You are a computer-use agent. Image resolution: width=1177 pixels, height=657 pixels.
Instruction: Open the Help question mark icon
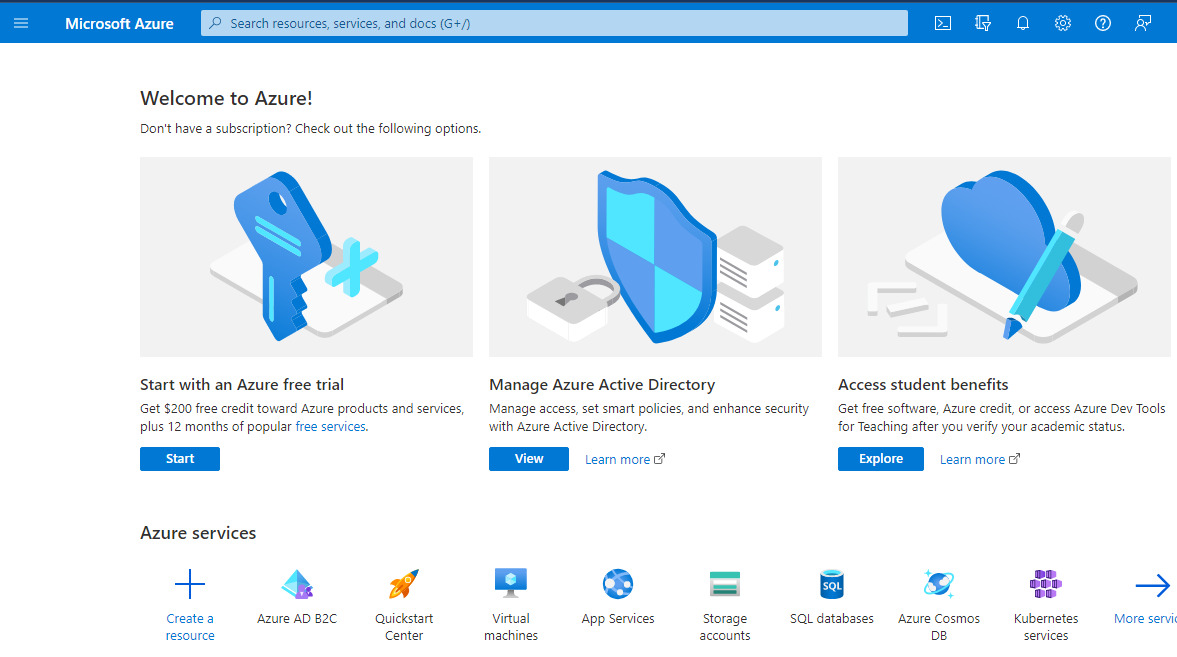click(1103, 23)
